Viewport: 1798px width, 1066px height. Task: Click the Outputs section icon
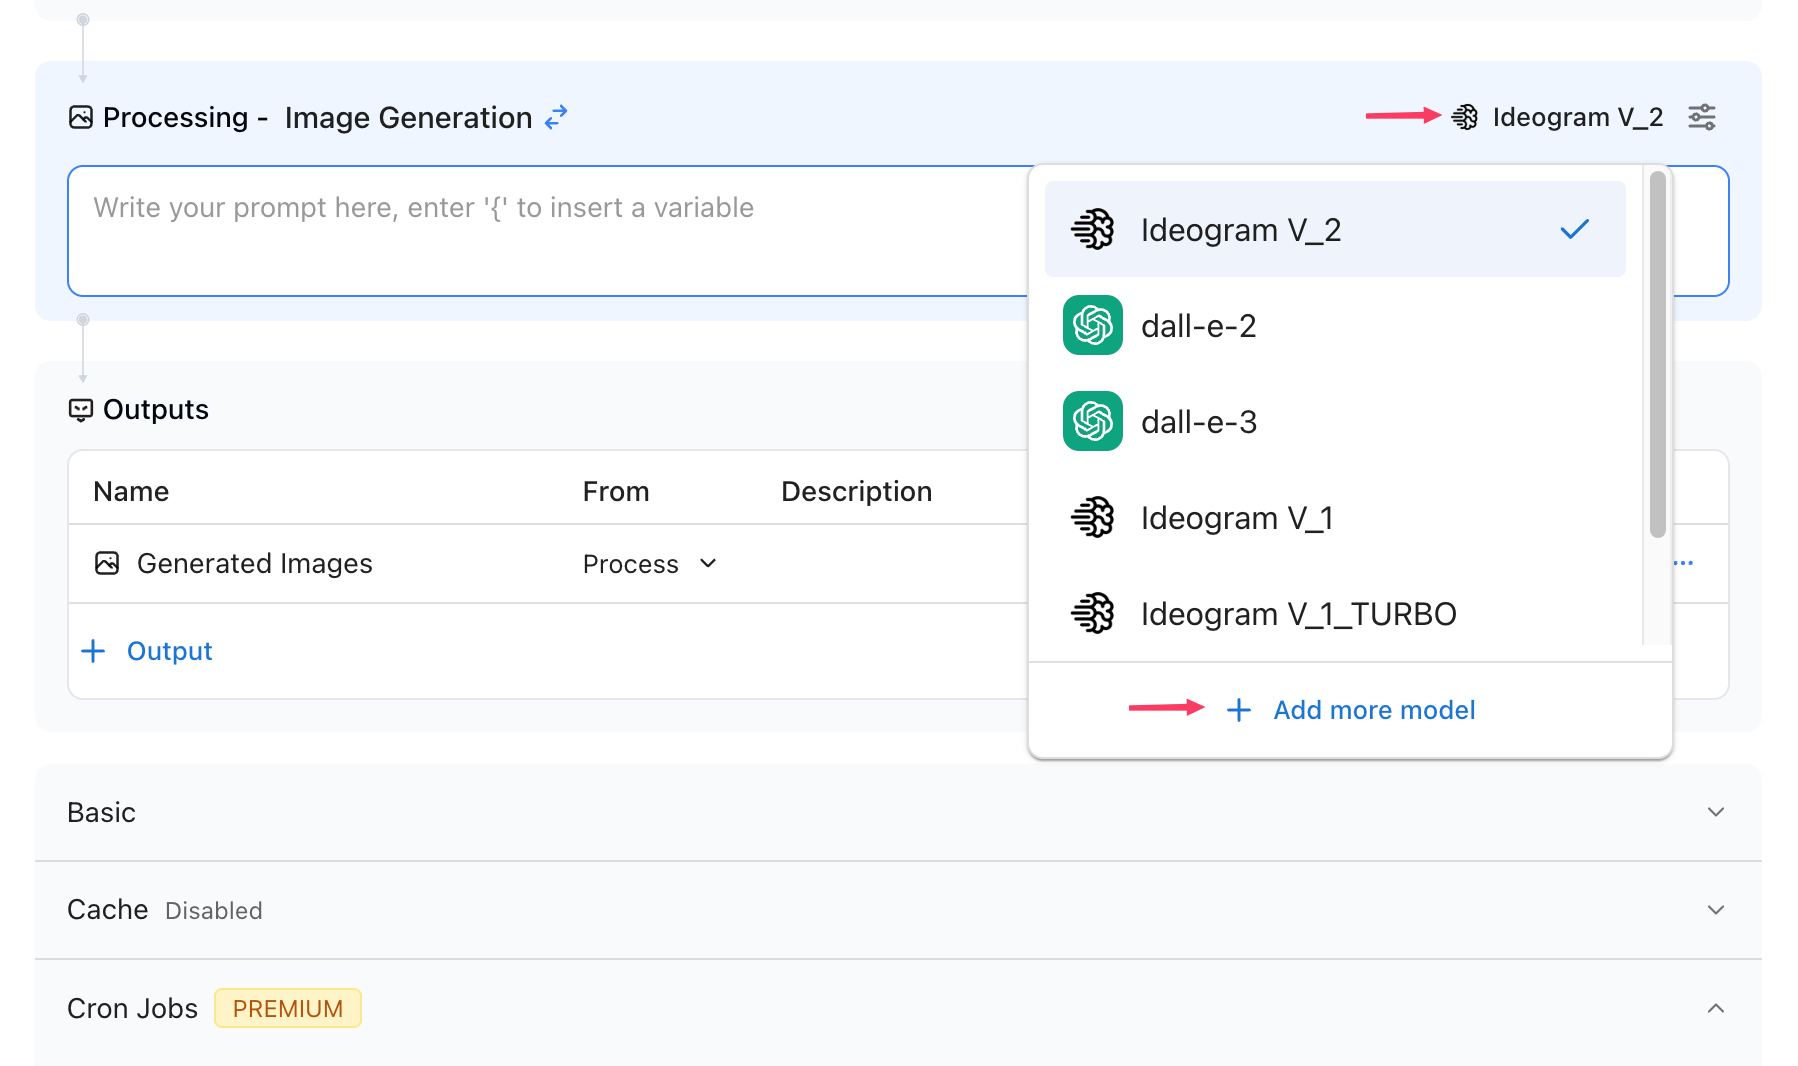(x=81, y=410)
